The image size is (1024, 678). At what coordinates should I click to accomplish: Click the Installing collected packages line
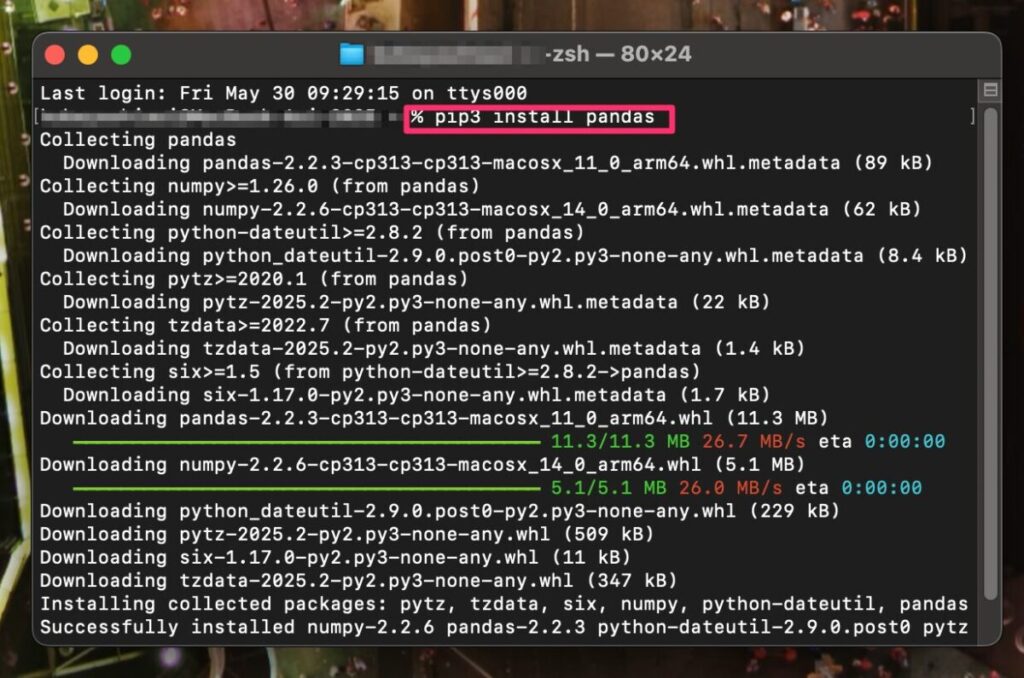click(x=504, y=604)
